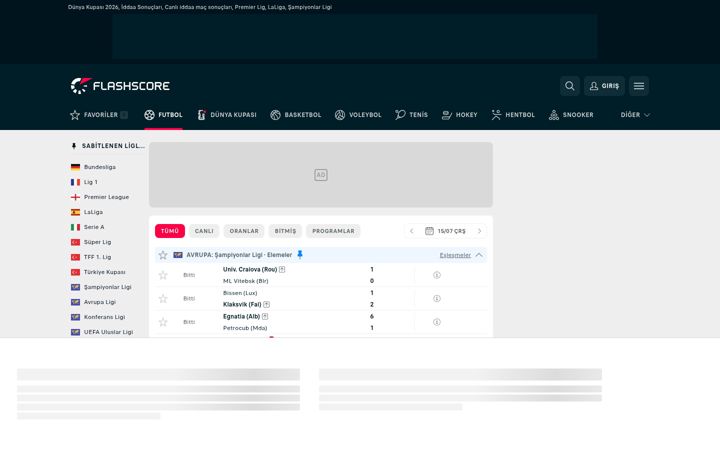Select the TÜMÜ filter
The width and height of the screenshot is (720, 450).
[x=170, y=231]
